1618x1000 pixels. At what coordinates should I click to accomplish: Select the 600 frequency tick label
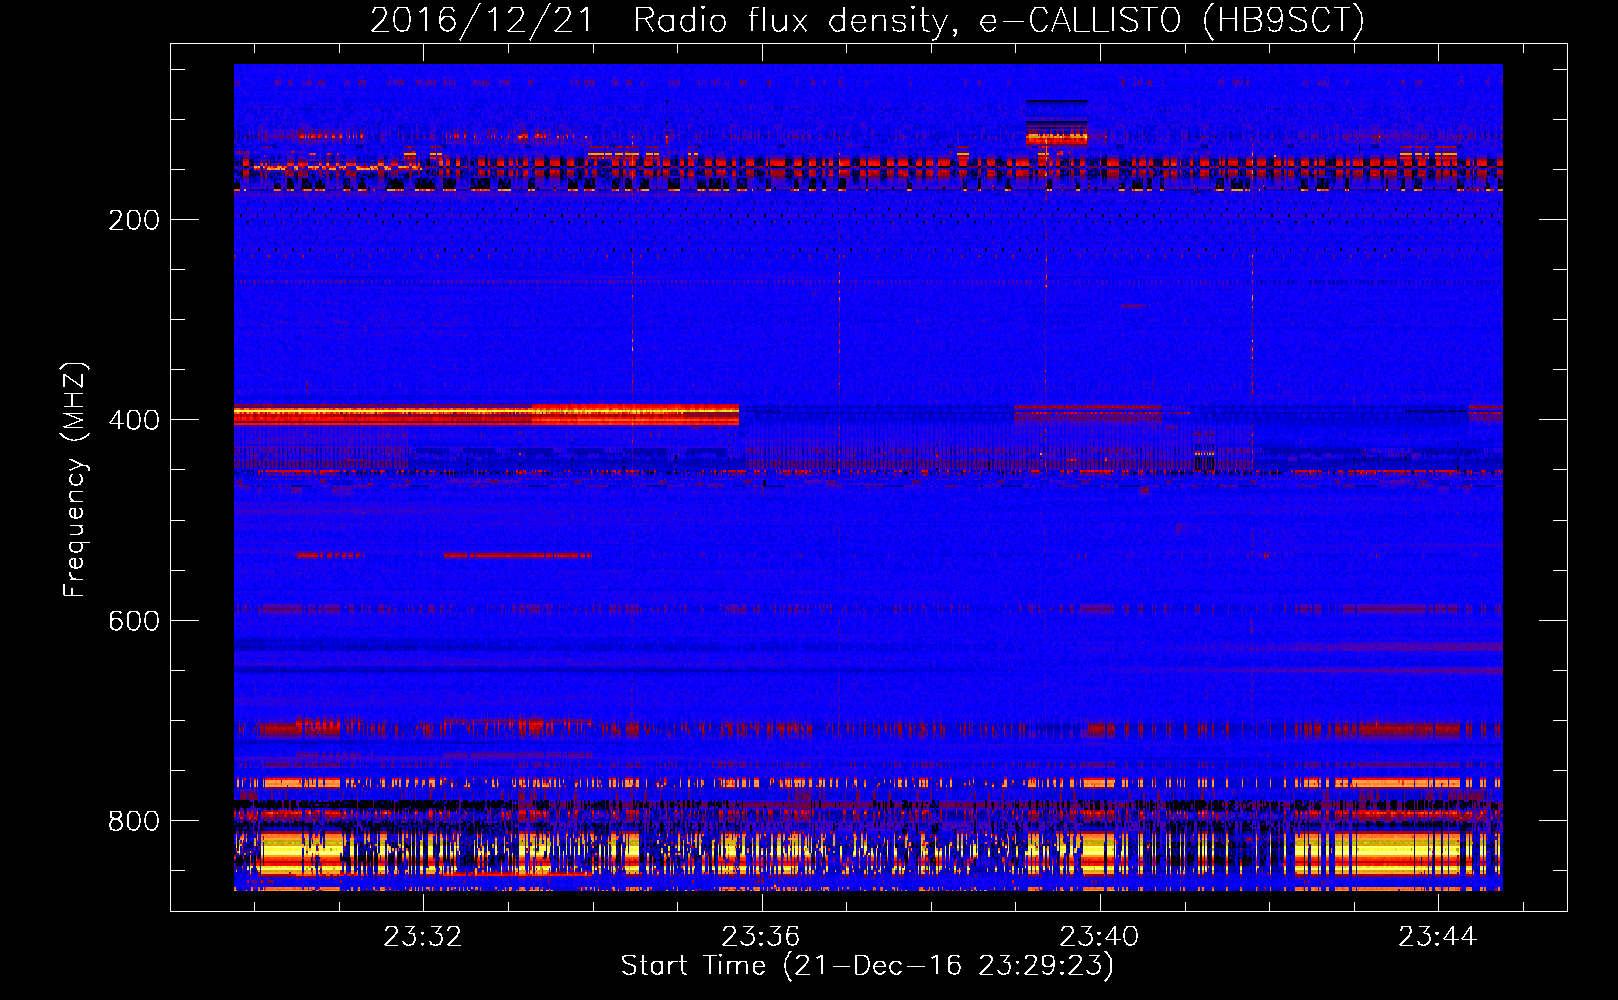[x=134, y=621]
